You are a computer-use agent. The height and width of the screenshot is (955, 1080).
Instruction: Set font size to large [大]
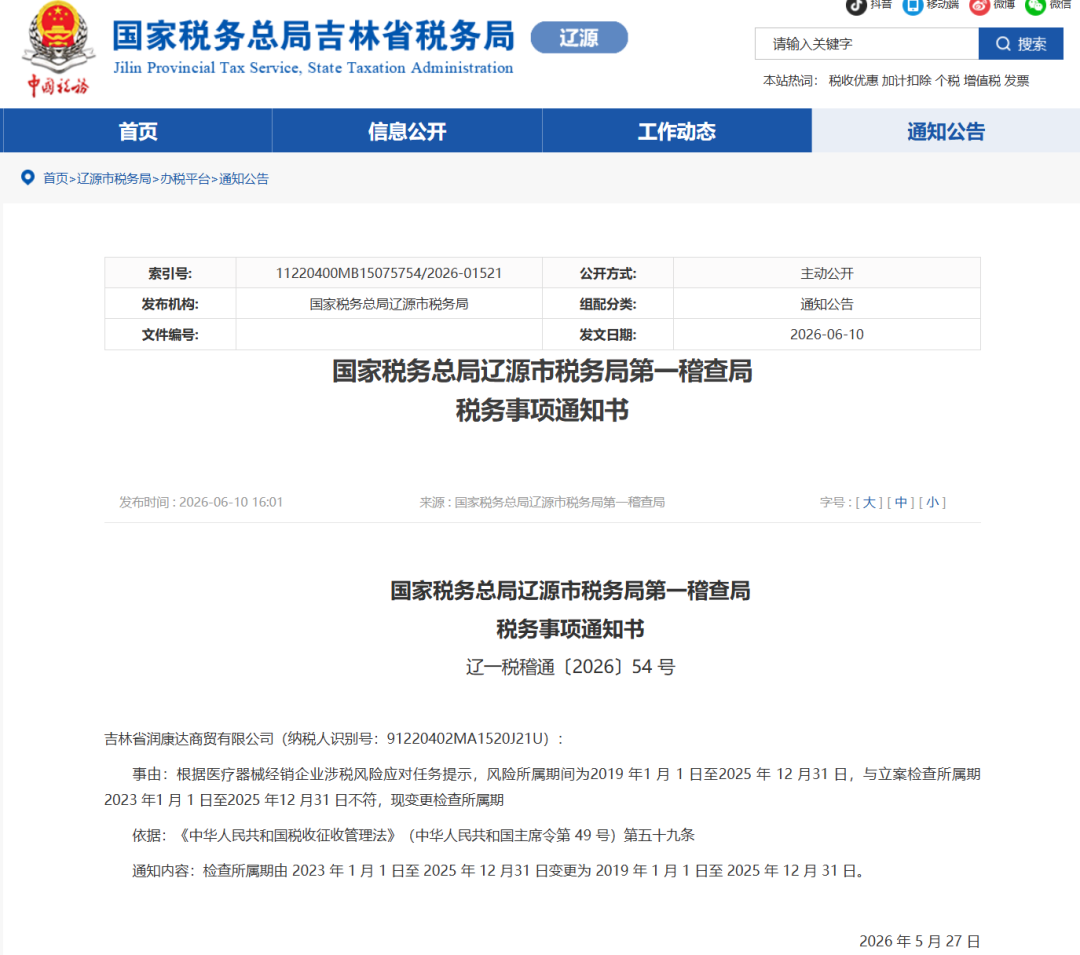pyautogui.click(x=869, y=503)
